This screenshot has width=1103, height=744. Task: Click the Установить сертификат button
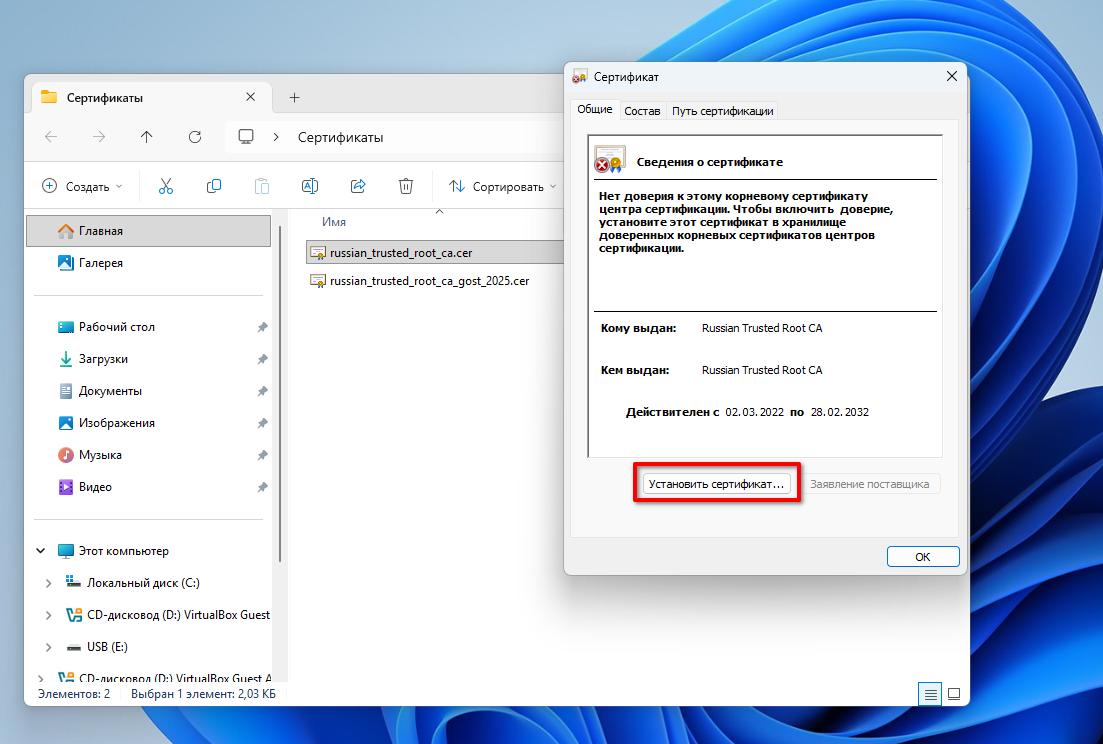[x=716, y=484]
